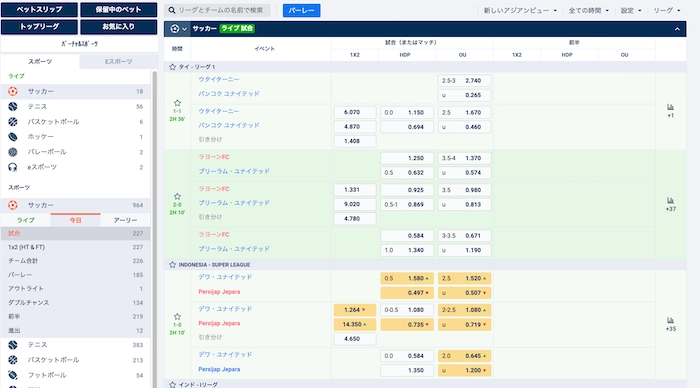Star the 2-0 Rayong FC match
700x388 pixels.
pos(177,196)
